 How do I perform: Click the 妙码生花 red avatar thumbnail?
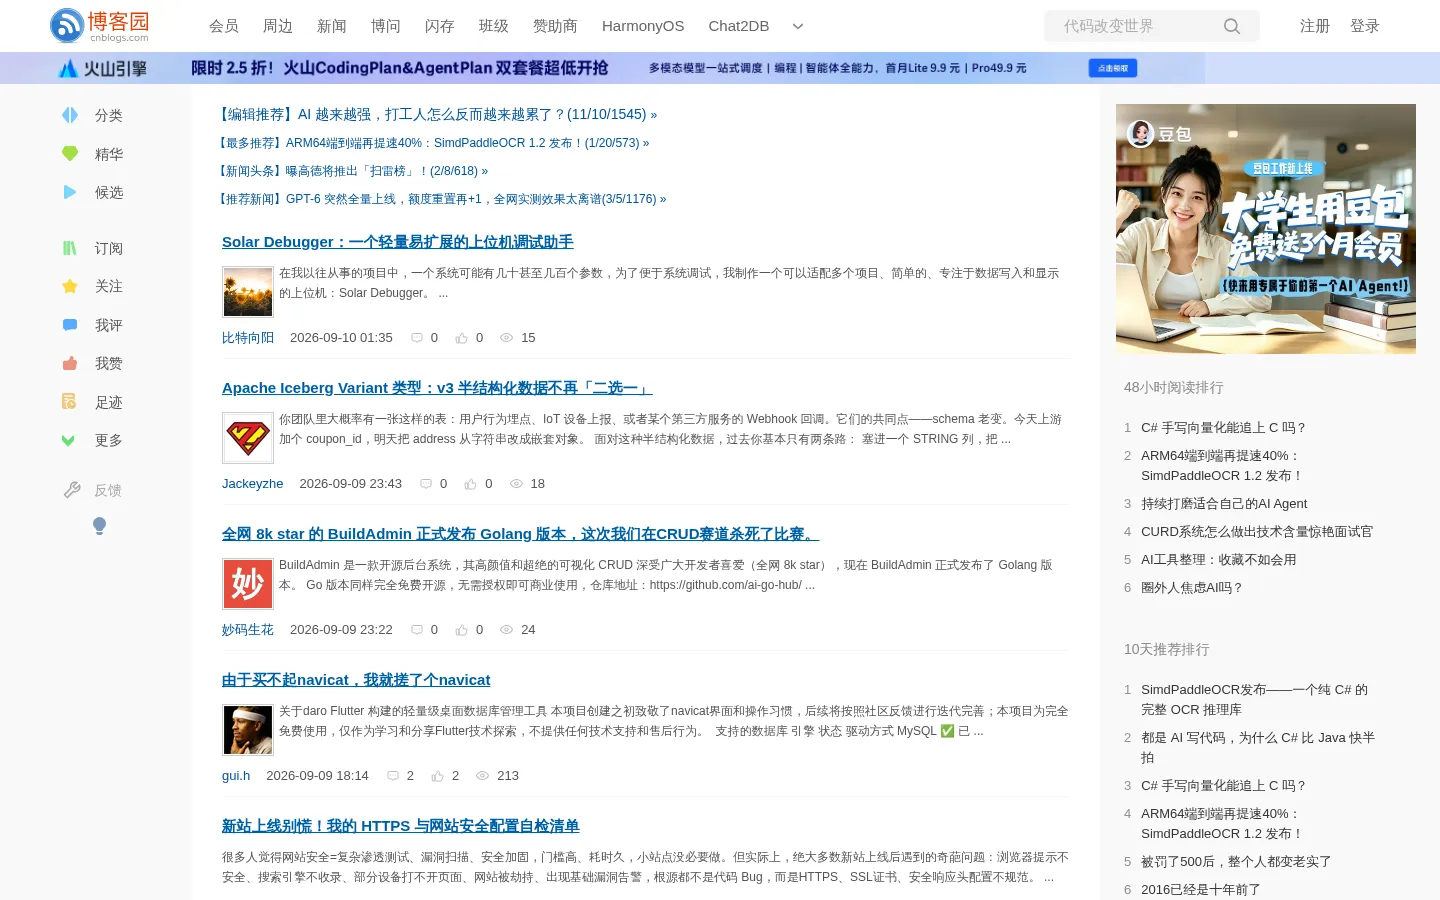(x=248, y=584)
